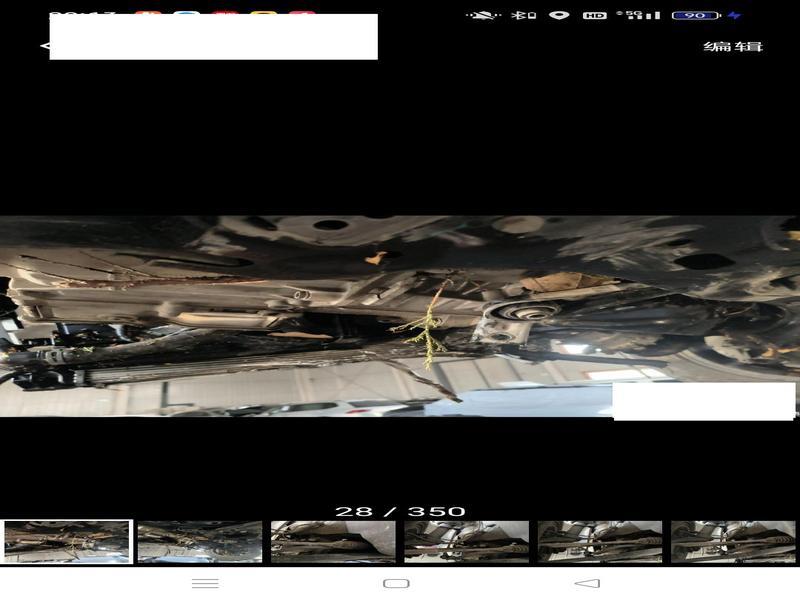
Task: Open the main car underside photo
Action: click(x=400, y=316)
